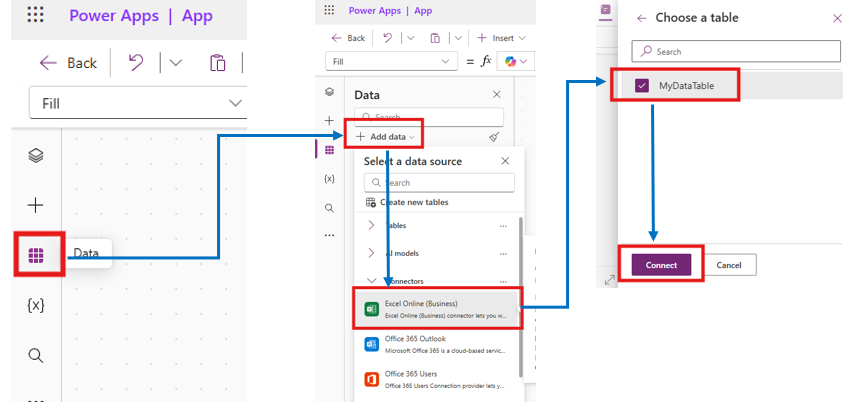Expand the paste options chevron in middle screenshot

click(459, 38)
